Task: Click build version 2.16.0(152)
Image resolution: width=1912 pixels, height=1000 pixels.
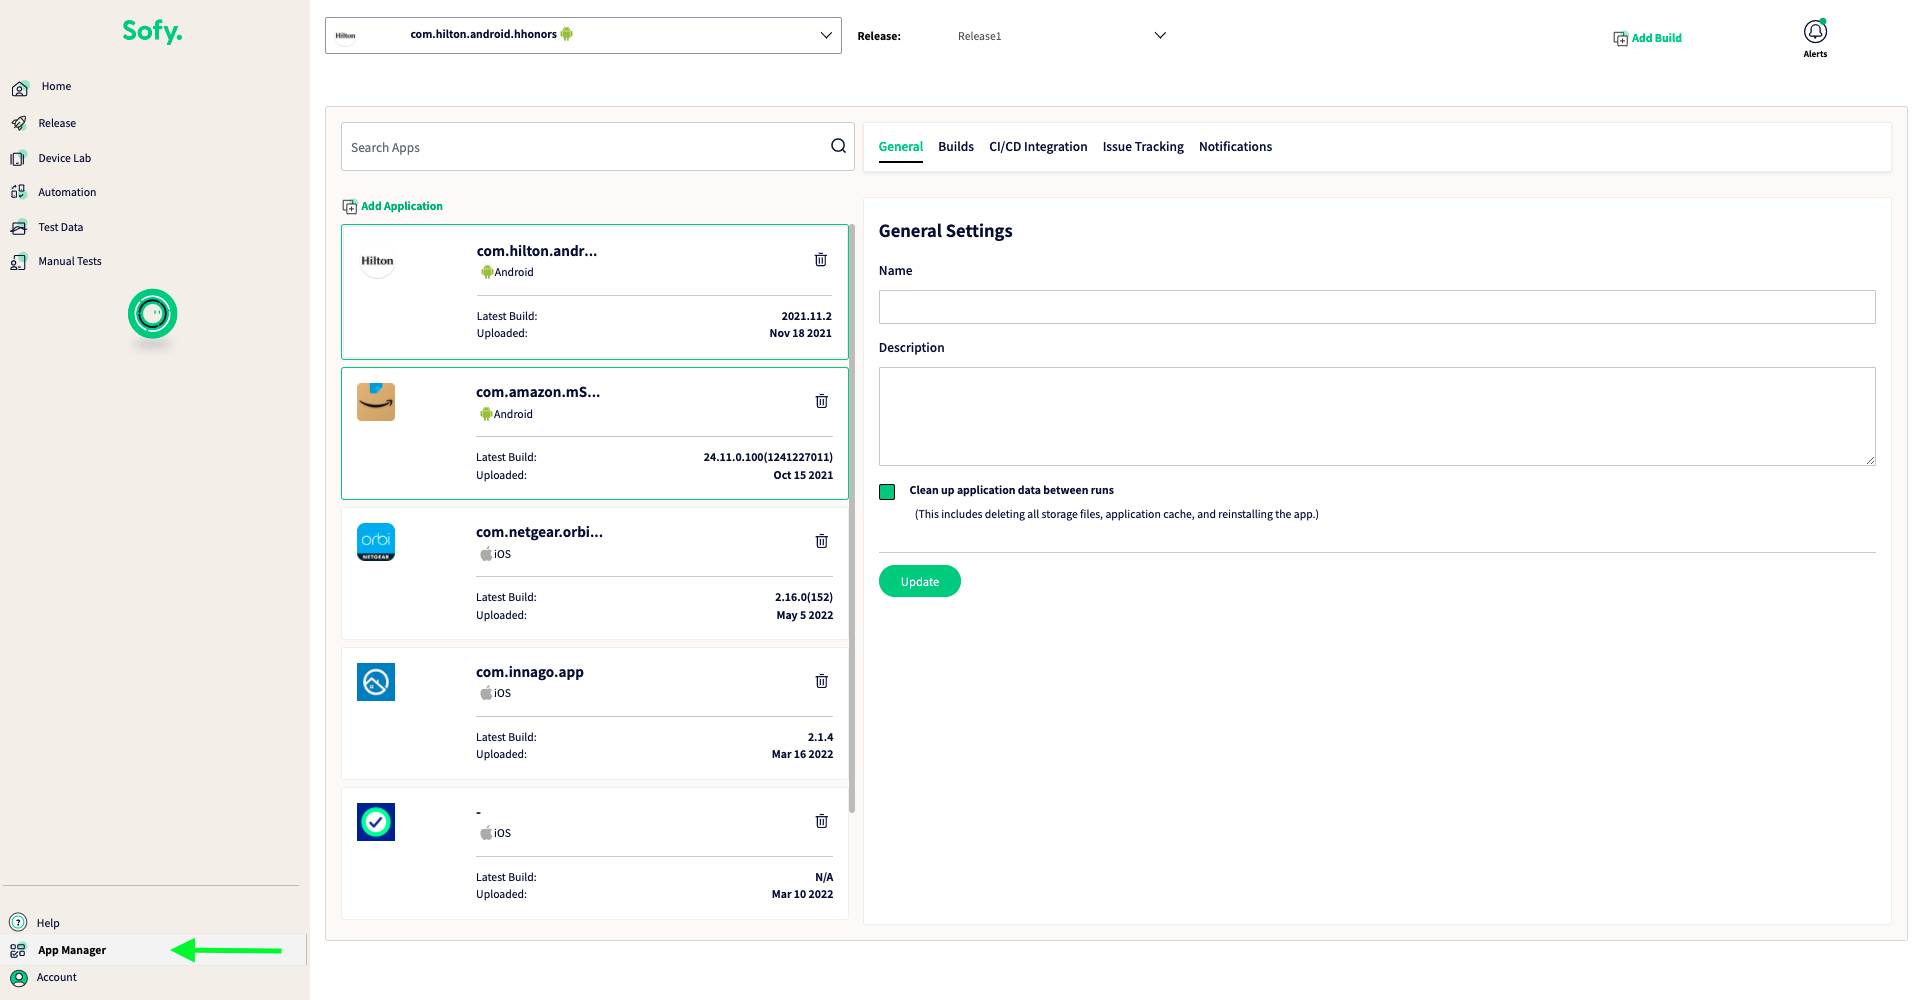Action: [804, 597]
